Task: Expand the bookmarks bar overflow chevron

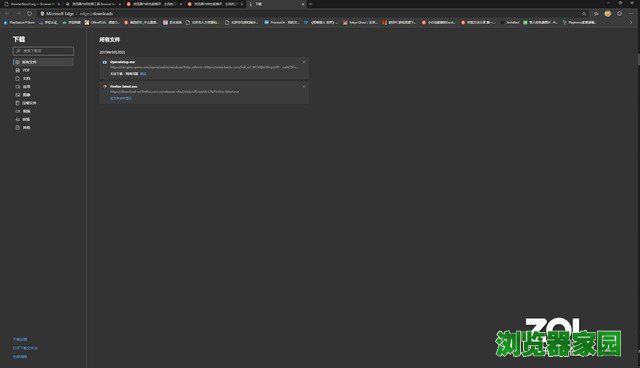Action: tap(631, 22)
